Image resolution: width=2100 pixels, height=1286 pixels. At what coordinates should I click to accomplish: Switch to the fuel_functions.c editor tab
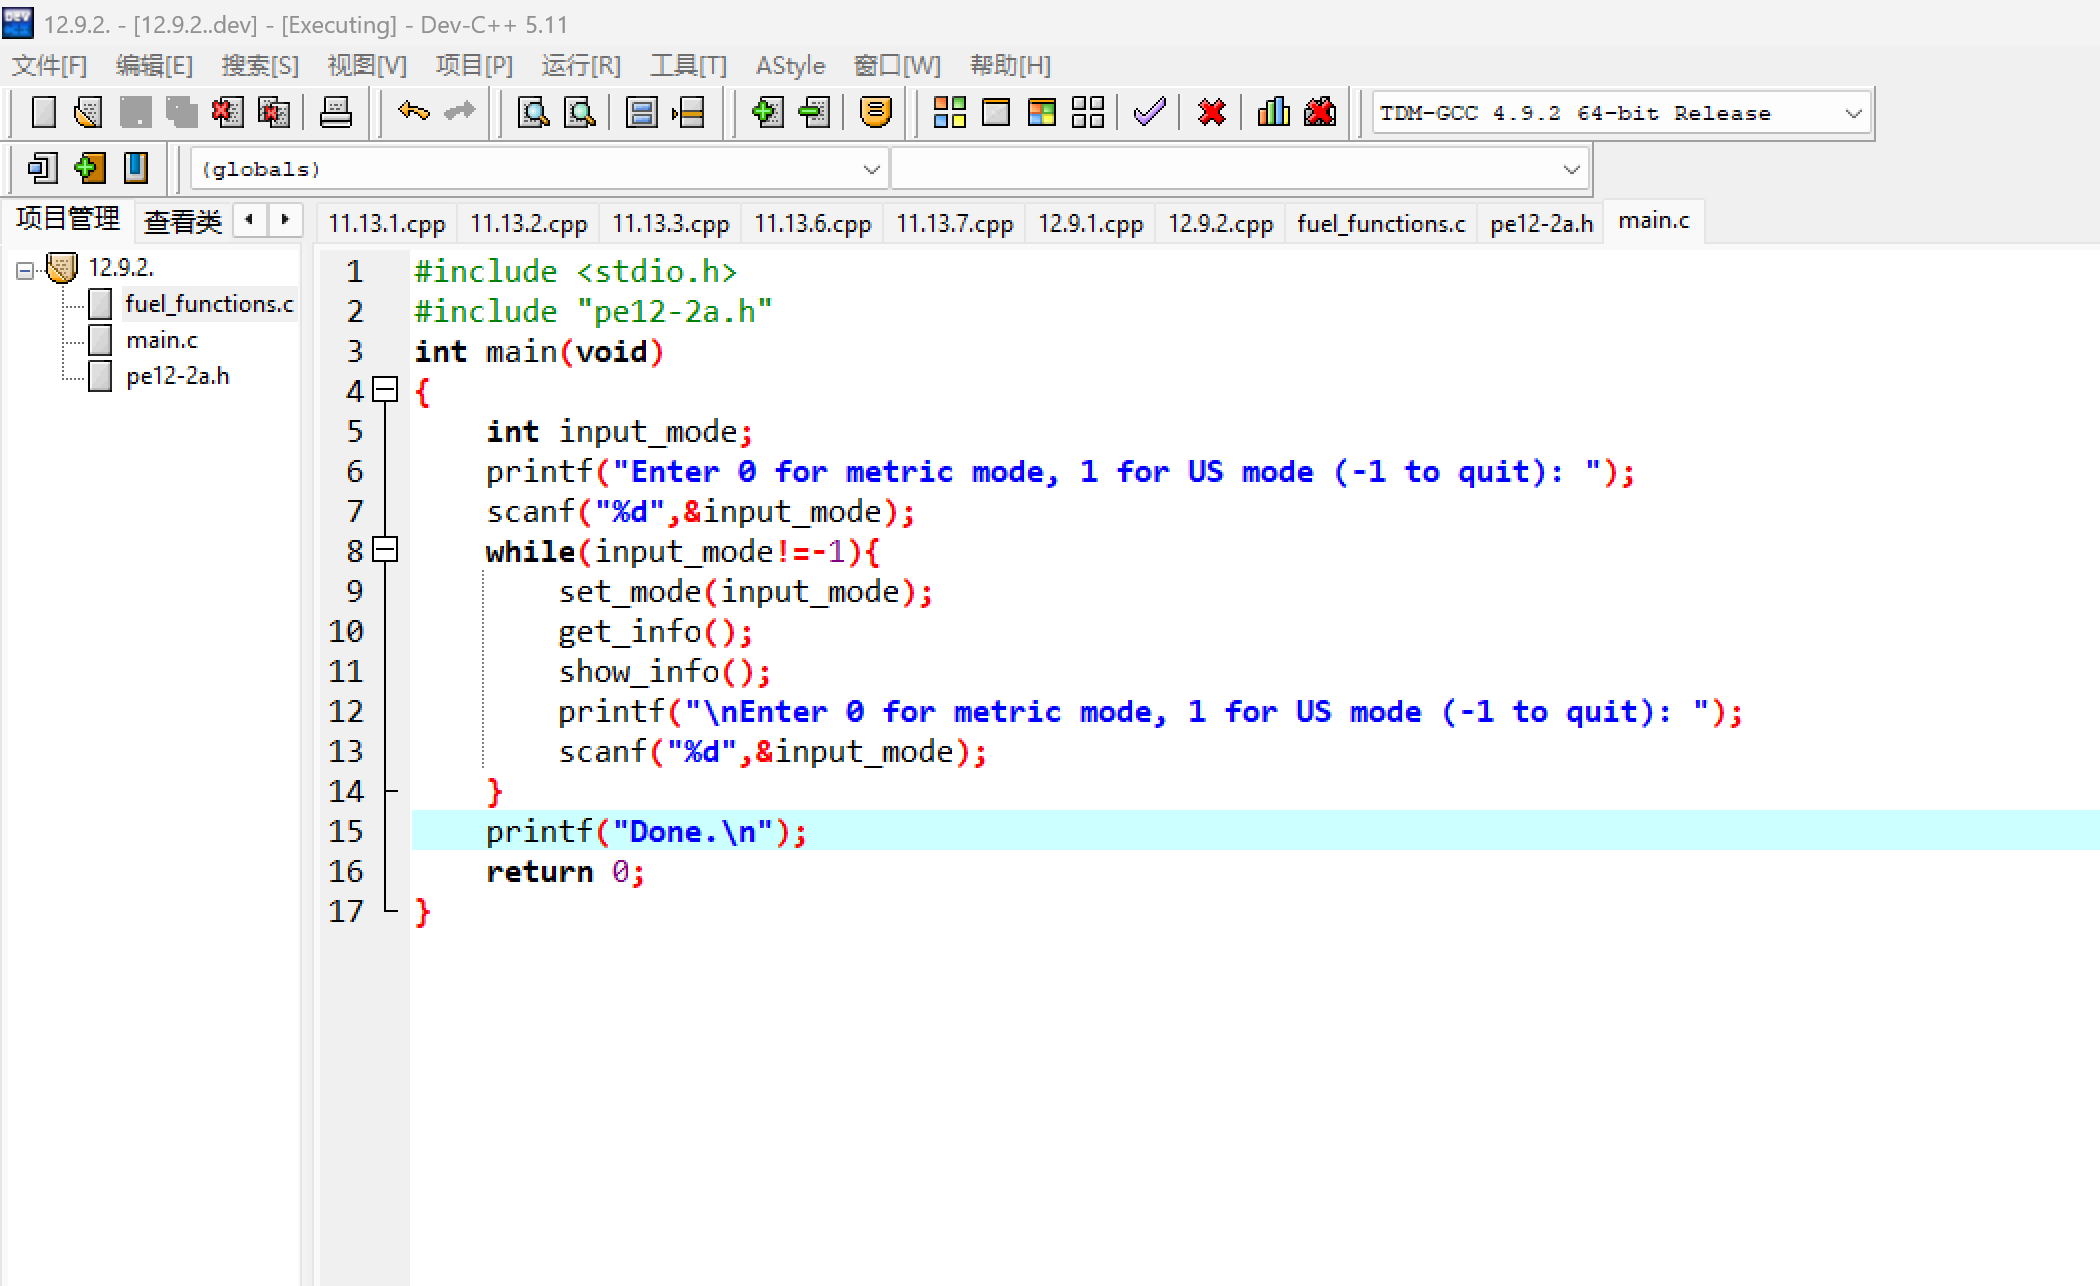pyautogui.click(x=1380, y=223)
